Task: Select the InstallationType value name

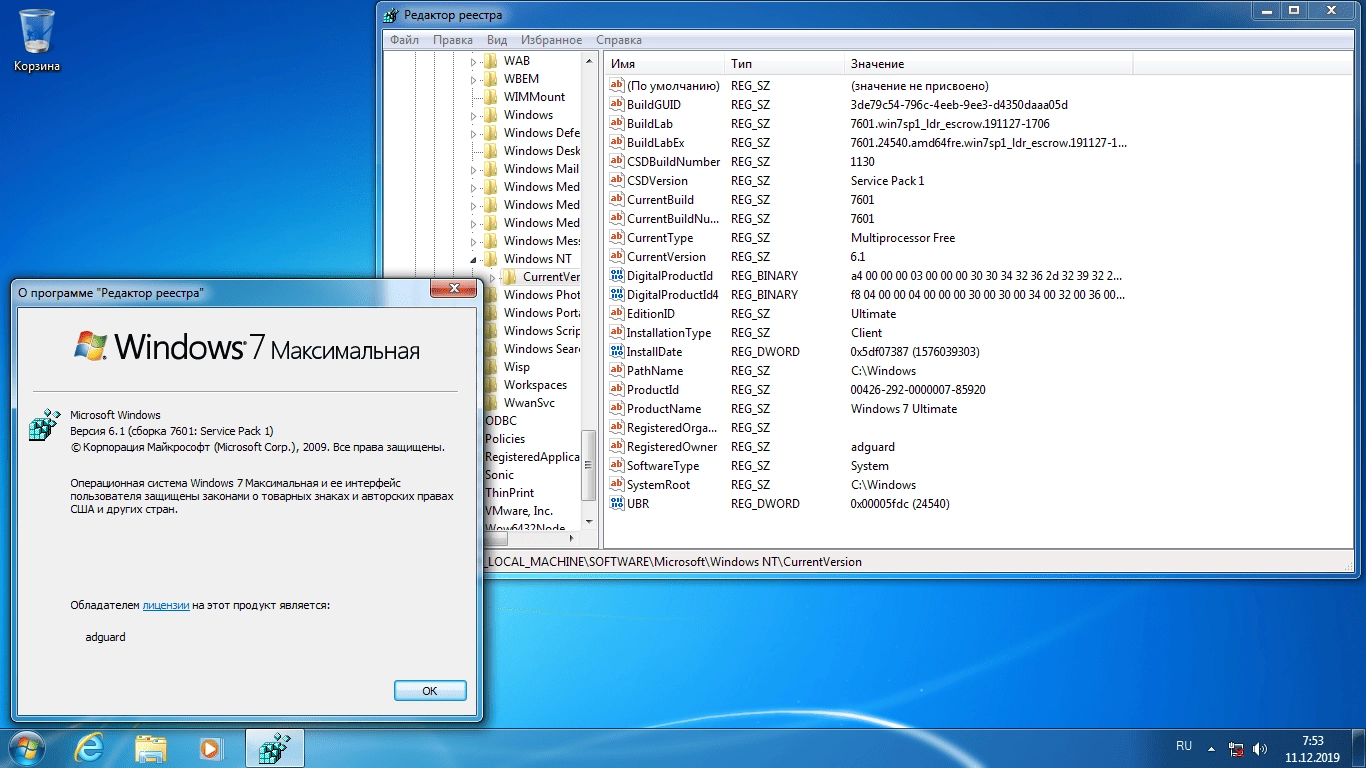Action: point(669,333)
